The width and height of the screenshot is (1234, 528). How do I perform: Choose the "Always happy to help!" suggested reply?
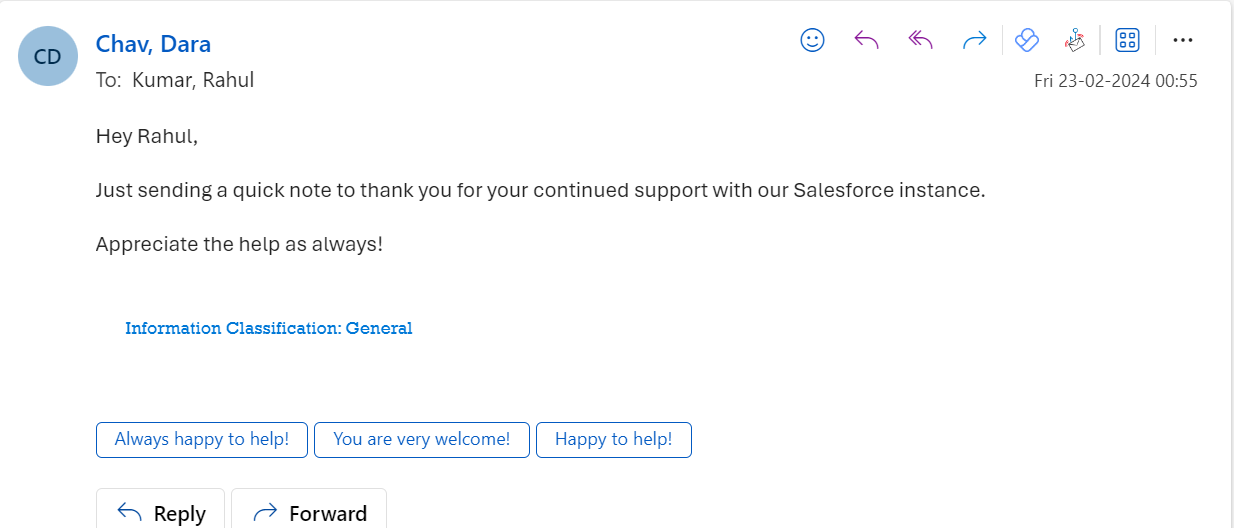(x=202, y=440)
